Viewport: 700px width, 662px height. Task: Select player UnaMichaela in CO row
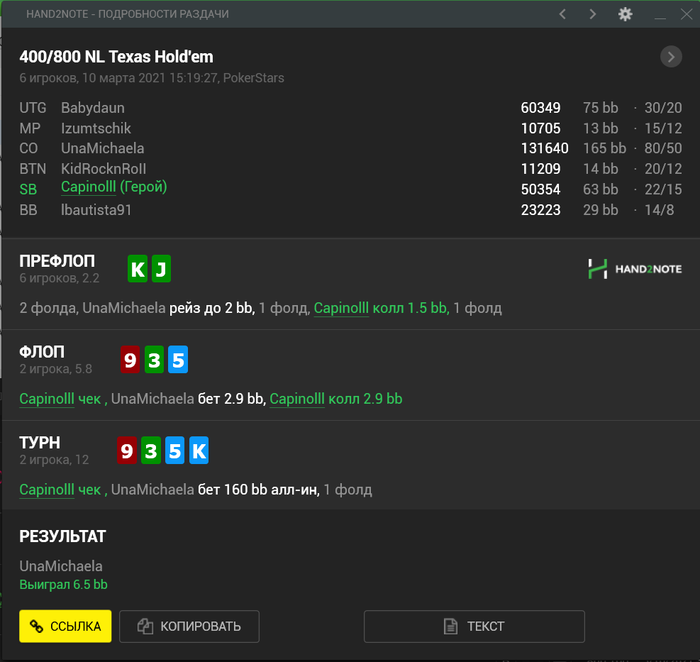click(103, 149)
